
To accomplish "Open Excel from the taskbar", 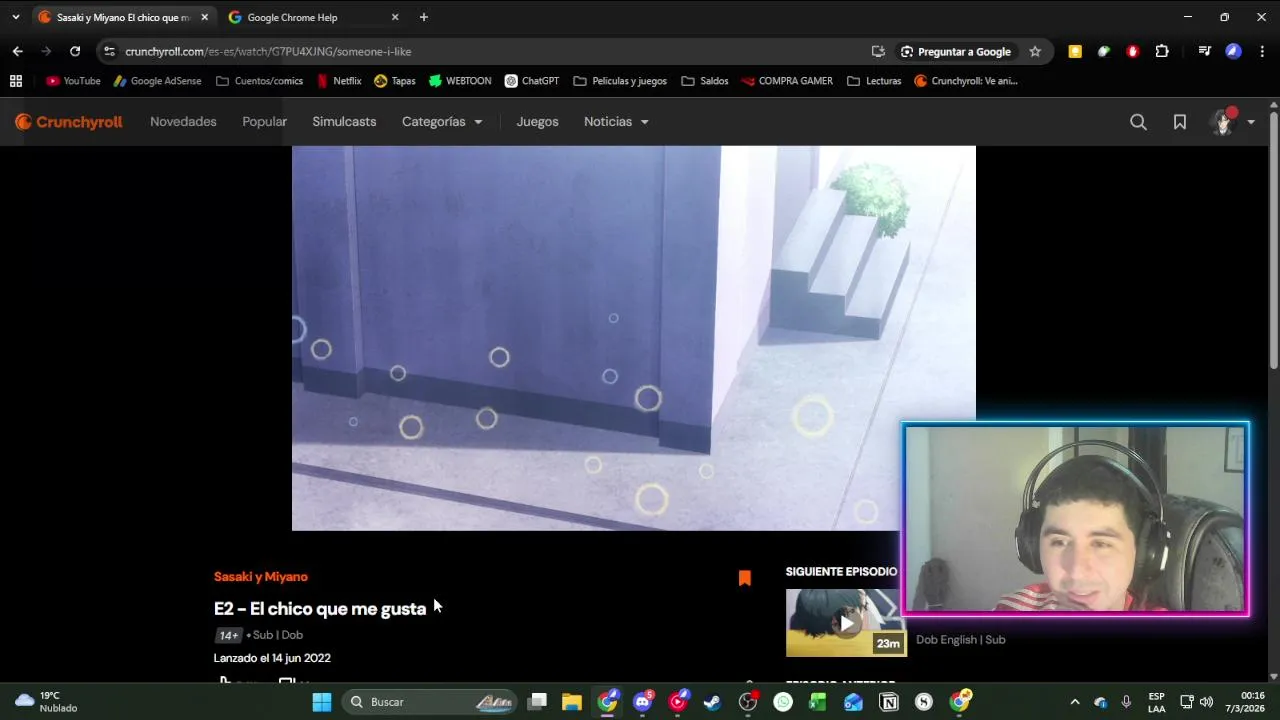I will [818, 702].
